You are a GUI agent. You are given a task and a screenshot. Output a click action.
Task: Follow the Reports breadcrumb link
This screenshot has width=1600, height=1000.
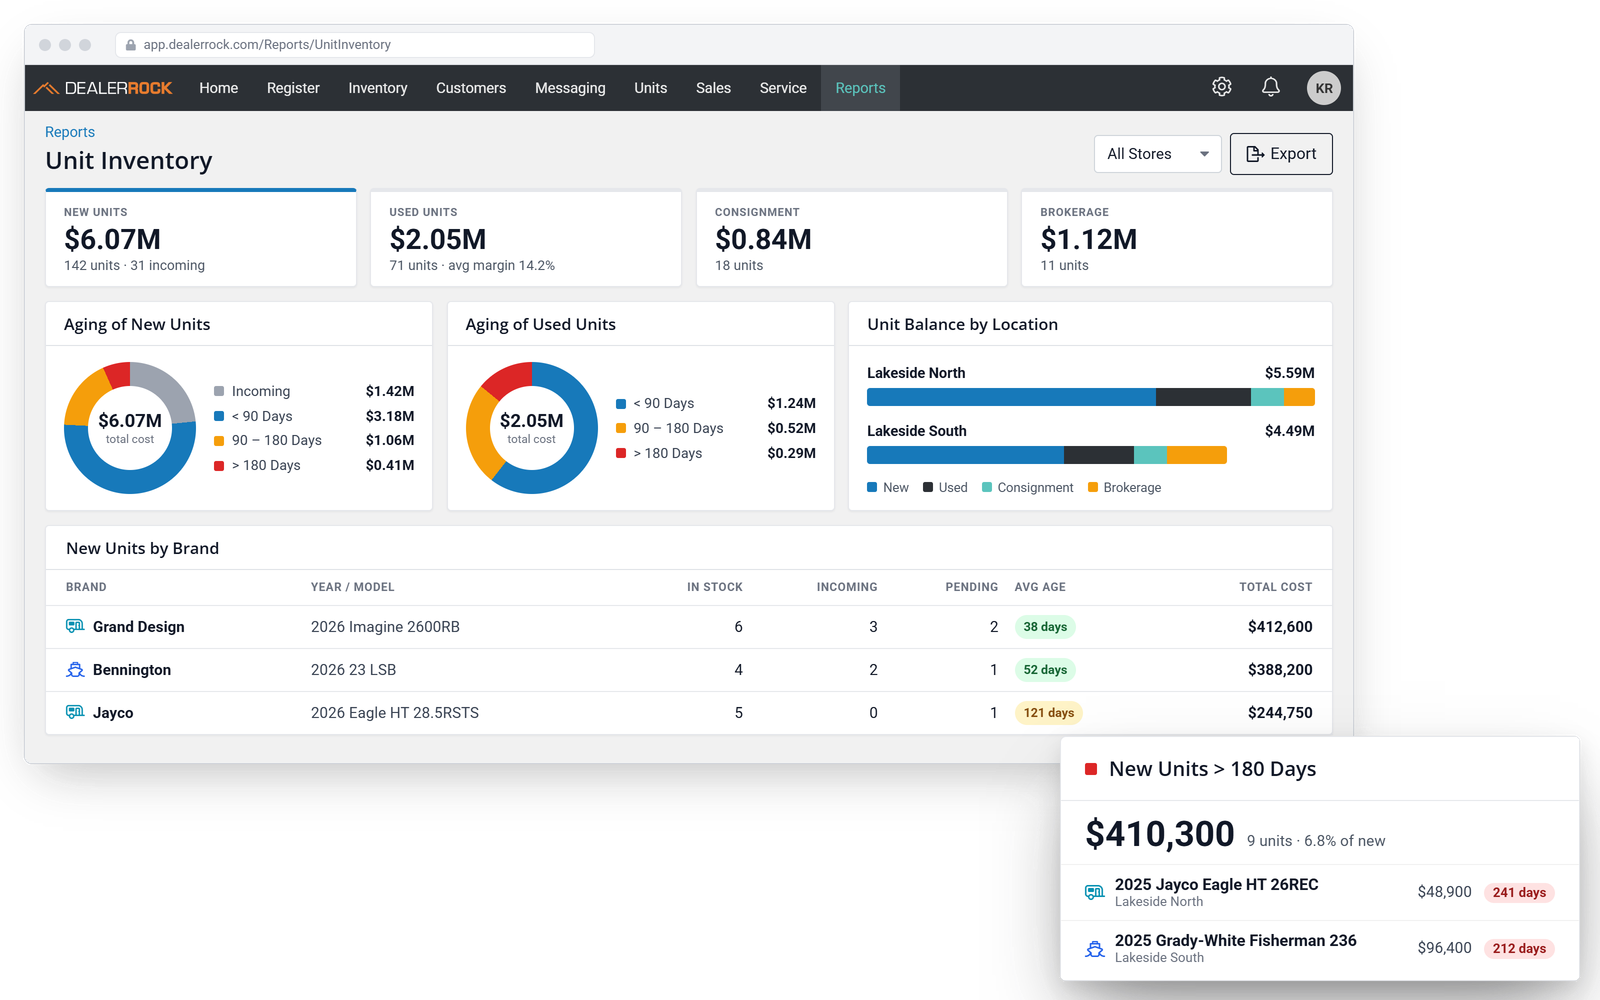click(70, 132)
